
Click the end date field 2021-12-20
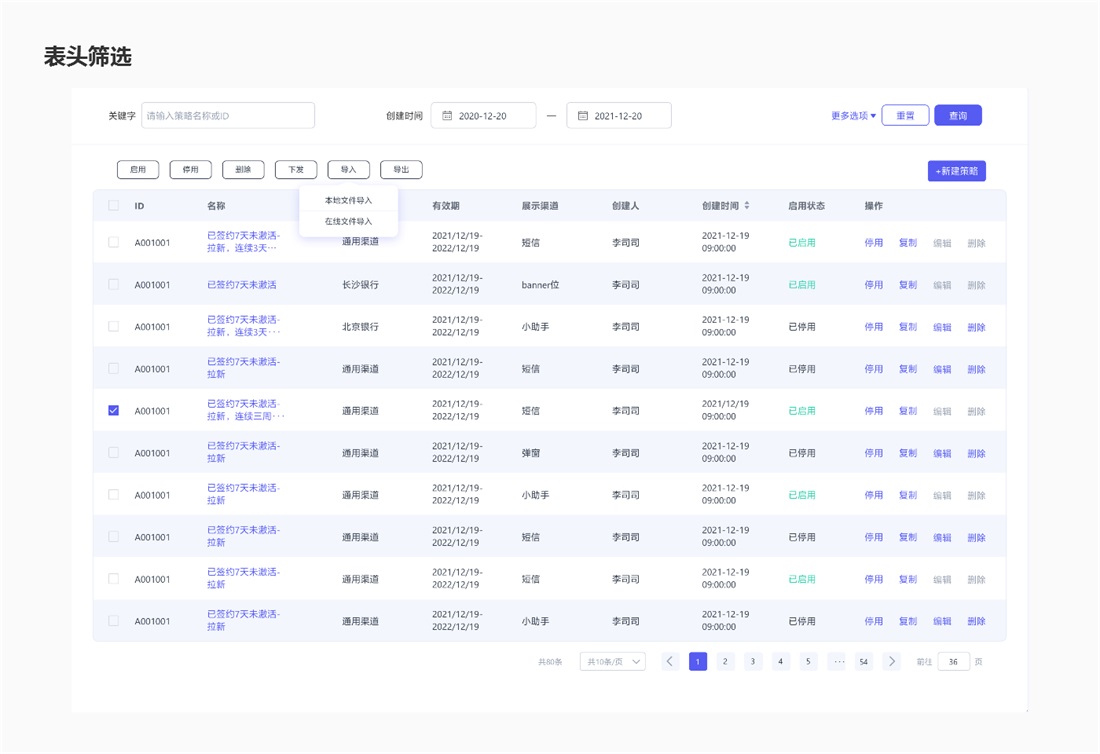pos(619,116)
